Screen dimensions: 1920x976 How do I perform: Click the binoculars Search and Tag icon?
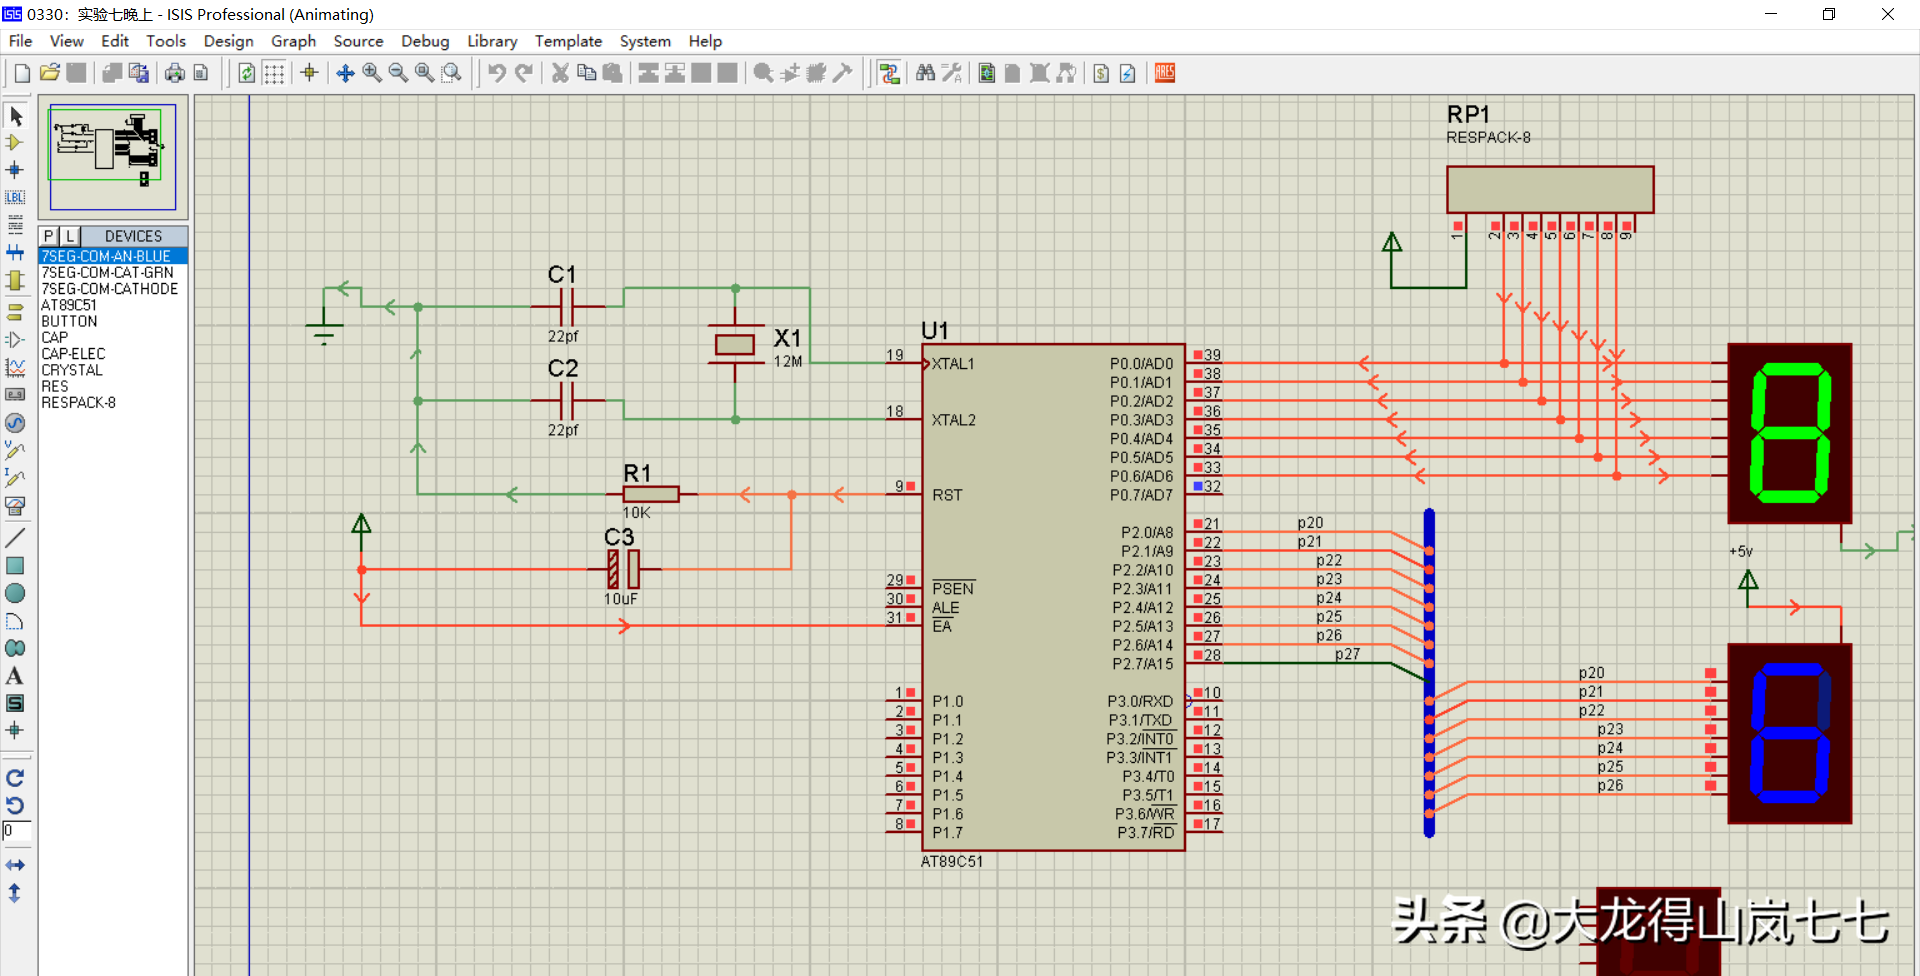[x=925, y=73]
